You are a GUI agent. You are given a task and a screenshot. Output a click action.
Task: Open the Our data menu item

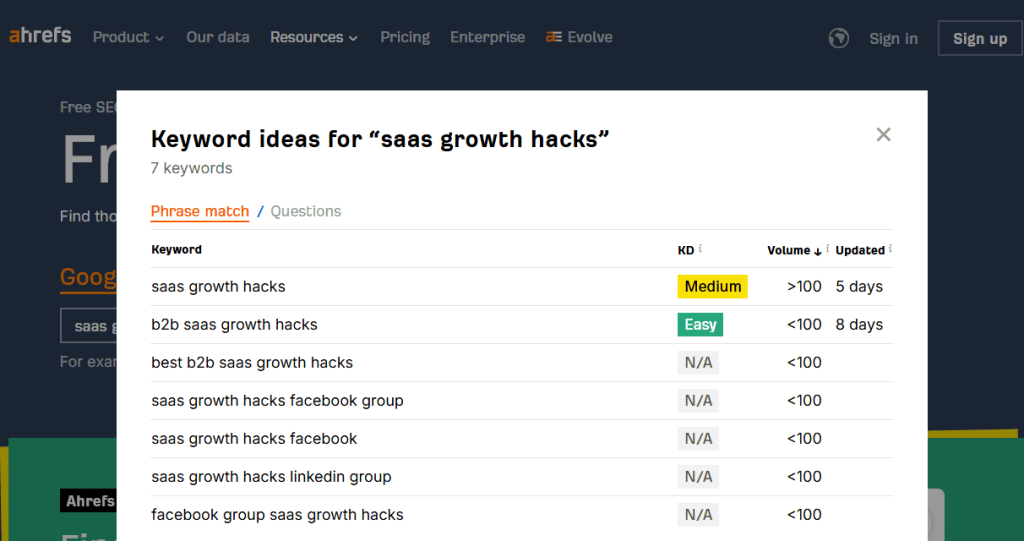(x=218, y=37)
